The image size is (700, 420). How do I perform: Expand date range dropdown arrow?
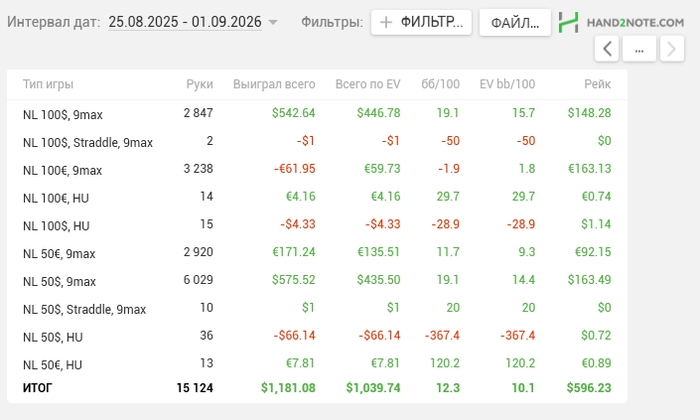click(274, 22)
